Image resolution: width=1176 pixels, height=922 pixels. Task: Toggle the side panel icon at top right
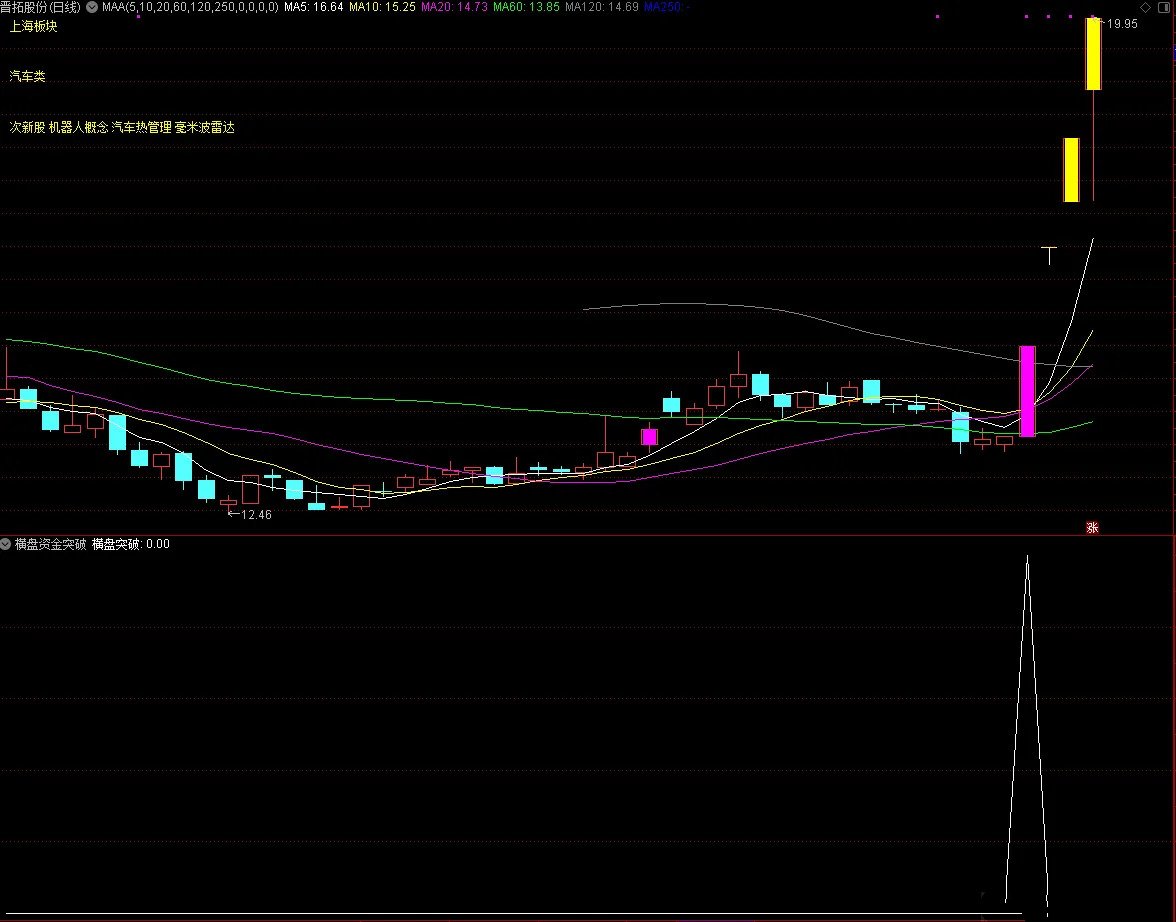tap(1164, 7)
